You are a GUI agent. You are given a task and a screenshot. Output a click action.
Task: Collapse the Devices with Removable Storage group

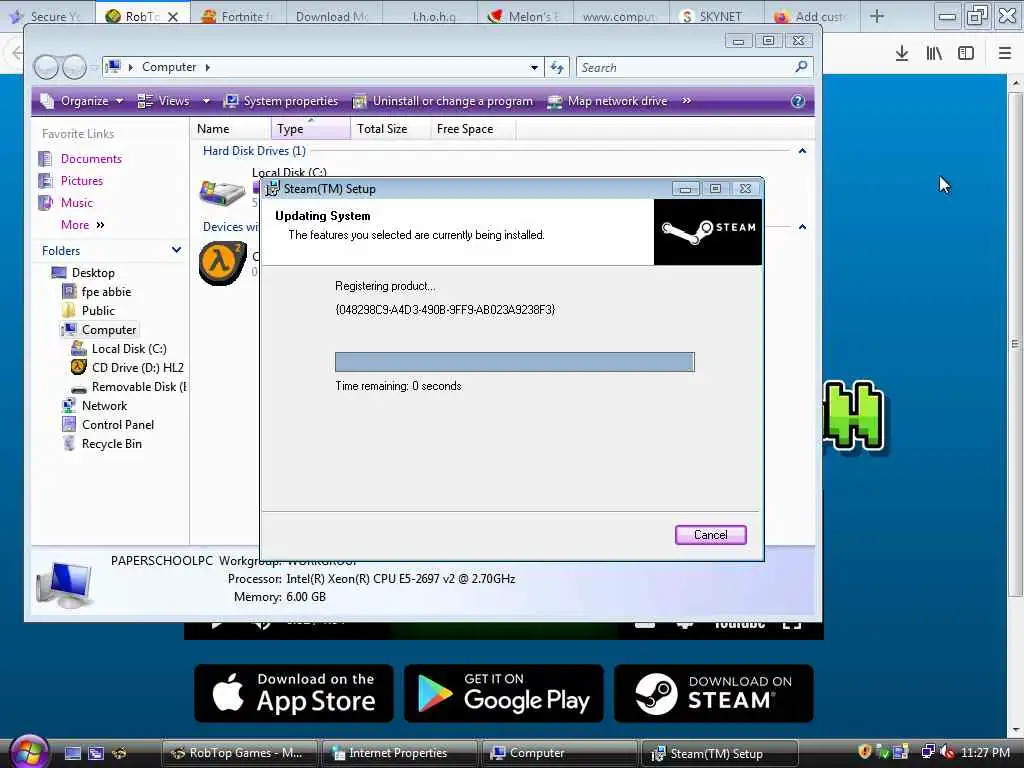(802, 227)
